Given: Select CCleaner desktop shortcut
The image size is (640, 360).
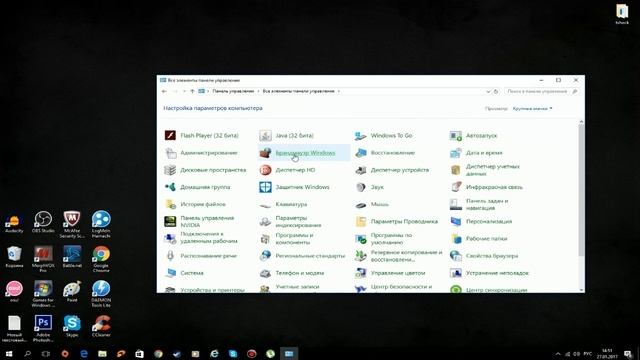Looking at the screenshot, I should click(x=101, y=326).
